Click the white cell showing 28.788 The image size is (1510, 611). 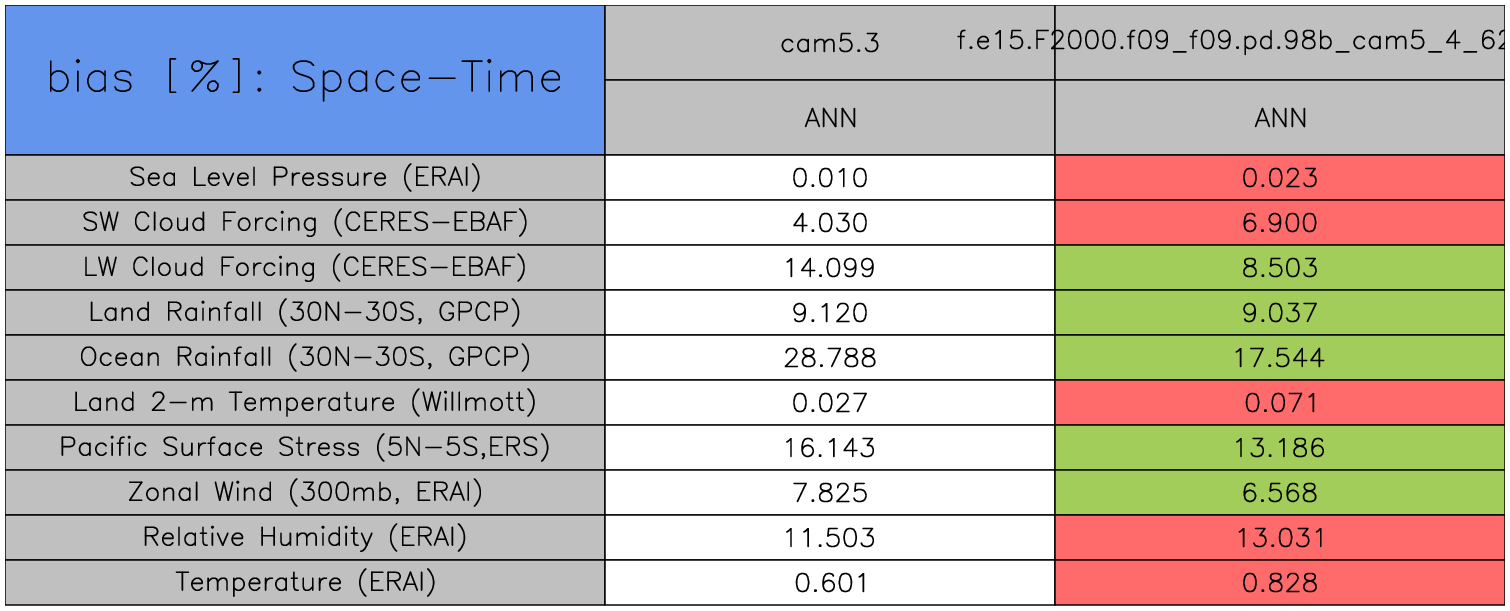click(830, 358)
